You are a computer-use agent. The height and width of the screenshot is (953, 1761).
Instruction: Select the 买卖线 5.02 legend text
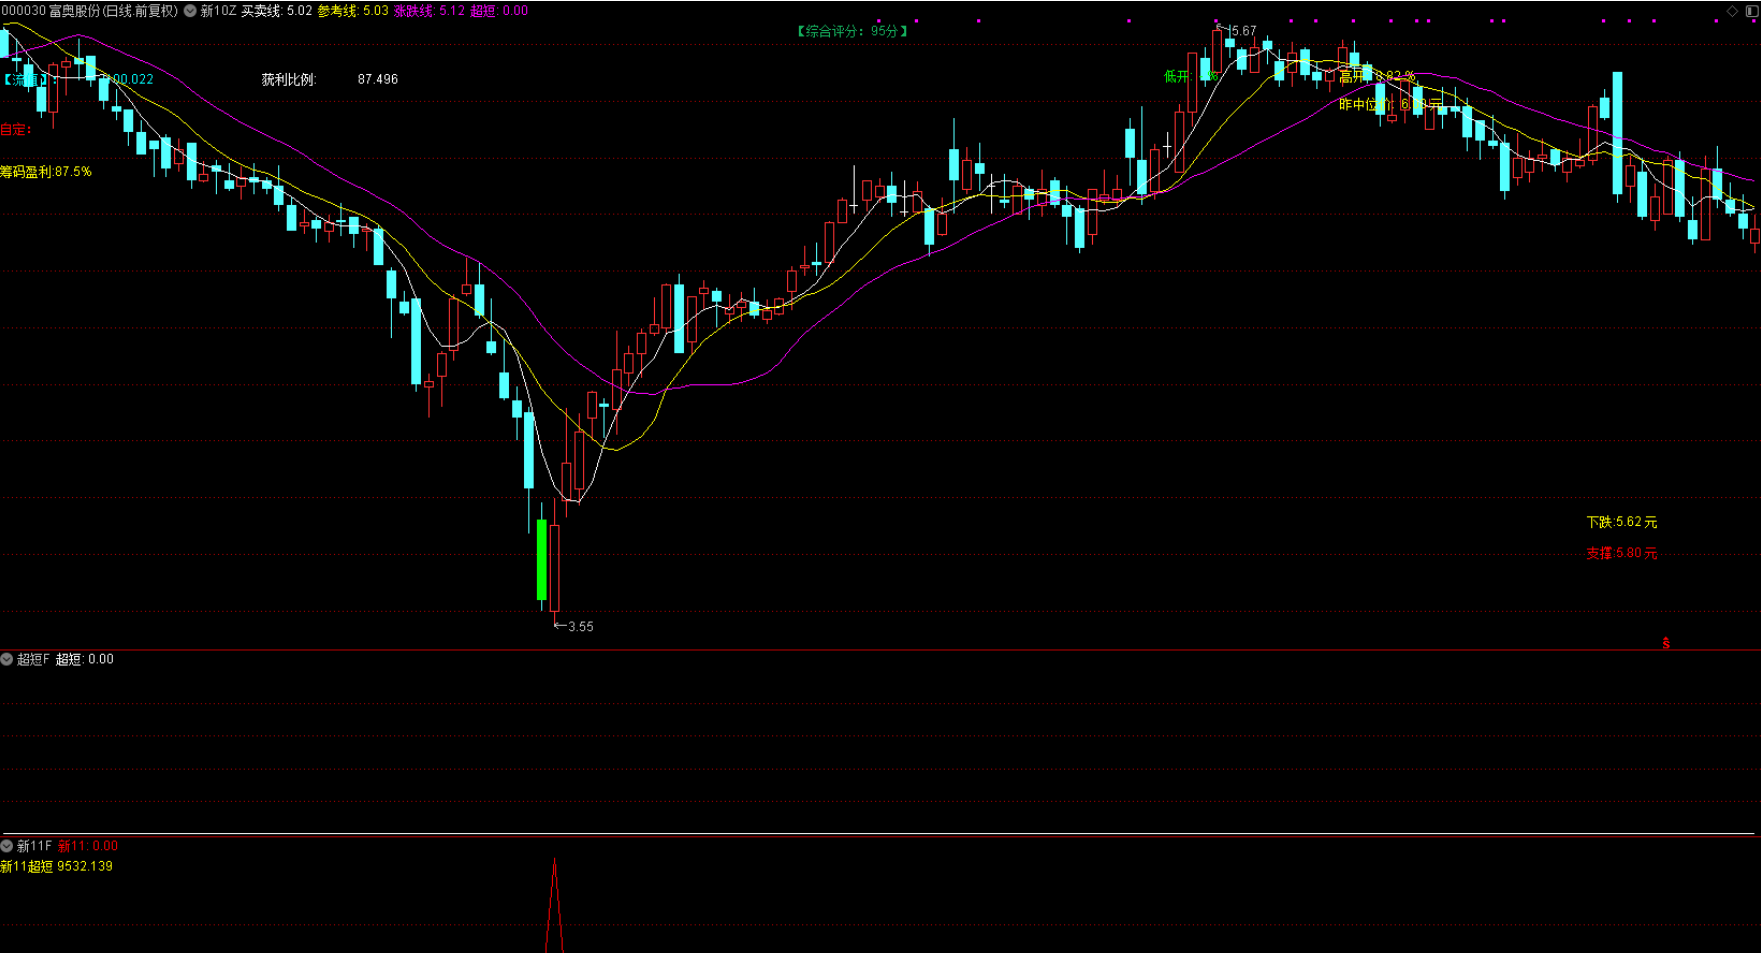(x=277, y=11)
